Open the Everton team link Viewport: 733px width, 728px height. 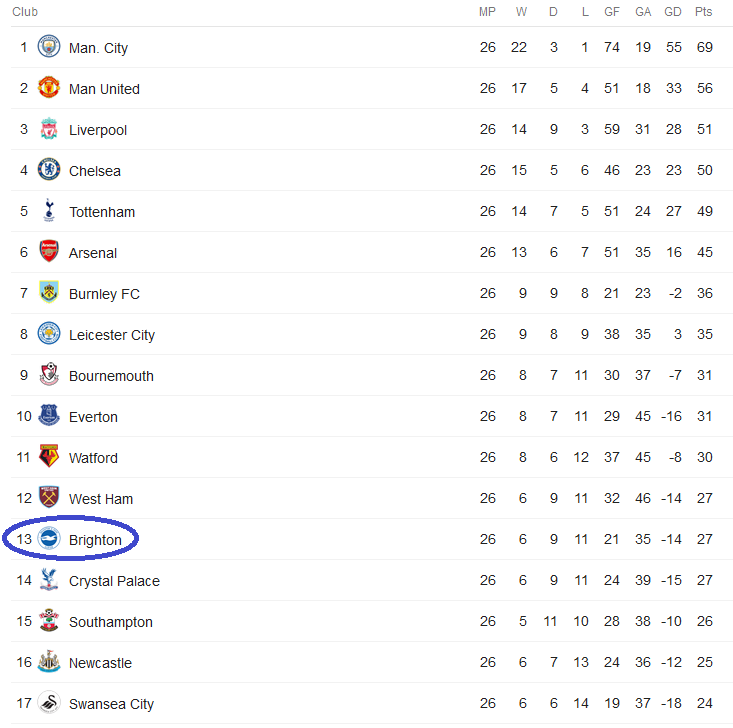click(93, 417)
